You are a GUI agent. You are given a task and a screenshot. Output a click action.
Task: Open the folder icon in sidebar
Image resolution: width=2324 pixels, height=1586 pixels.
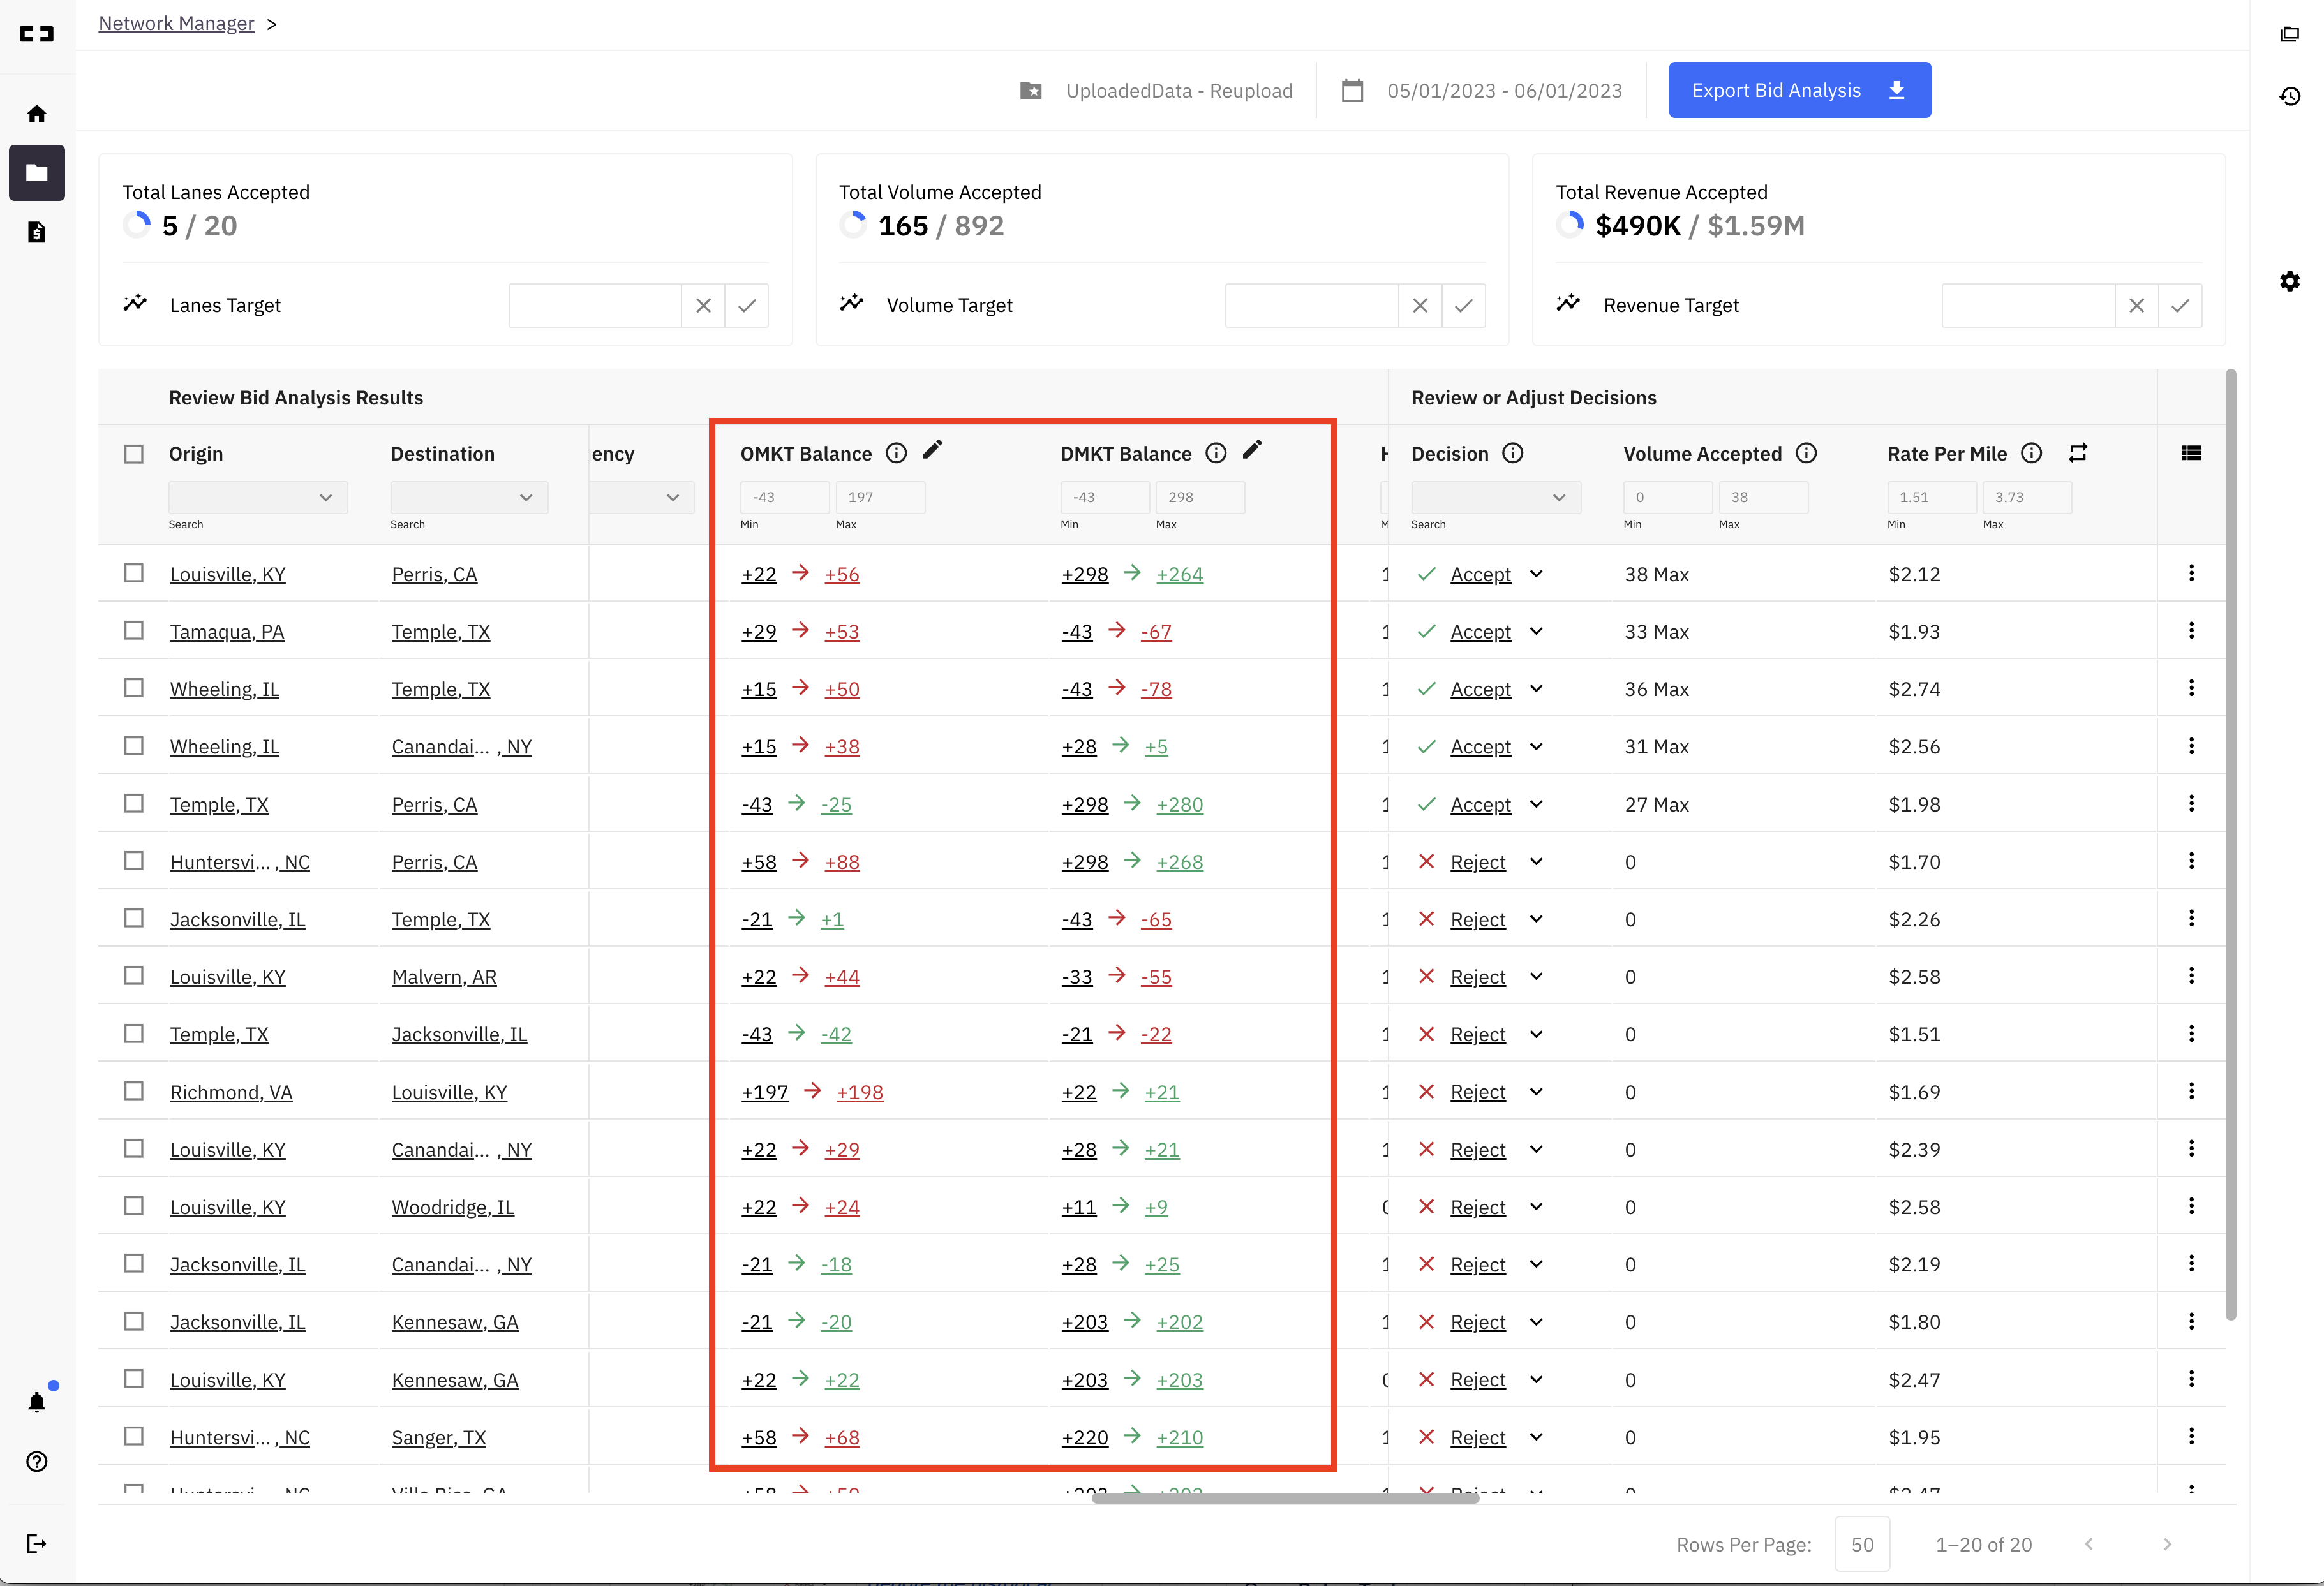37,173
